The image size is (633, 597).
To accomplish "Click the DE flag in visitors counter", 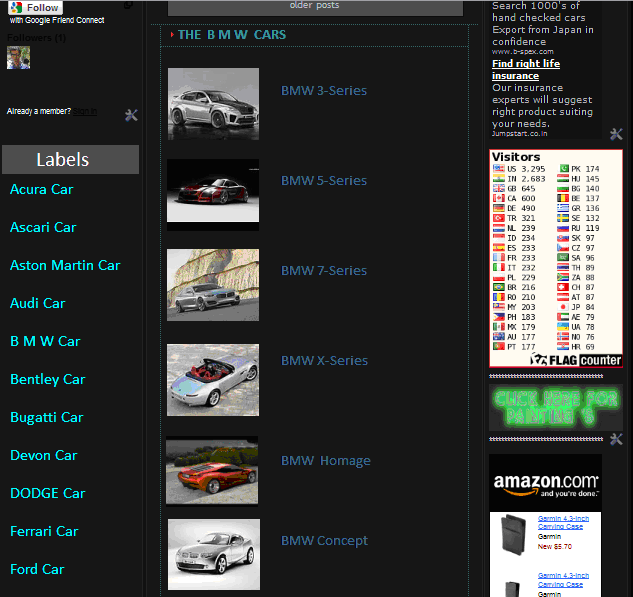I will (499, 208).
